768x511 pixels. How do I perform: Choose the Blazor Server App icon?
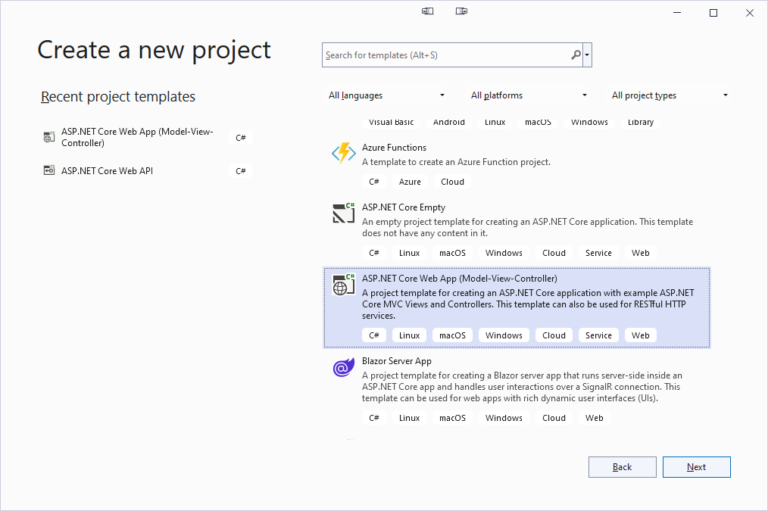point(343,367)
